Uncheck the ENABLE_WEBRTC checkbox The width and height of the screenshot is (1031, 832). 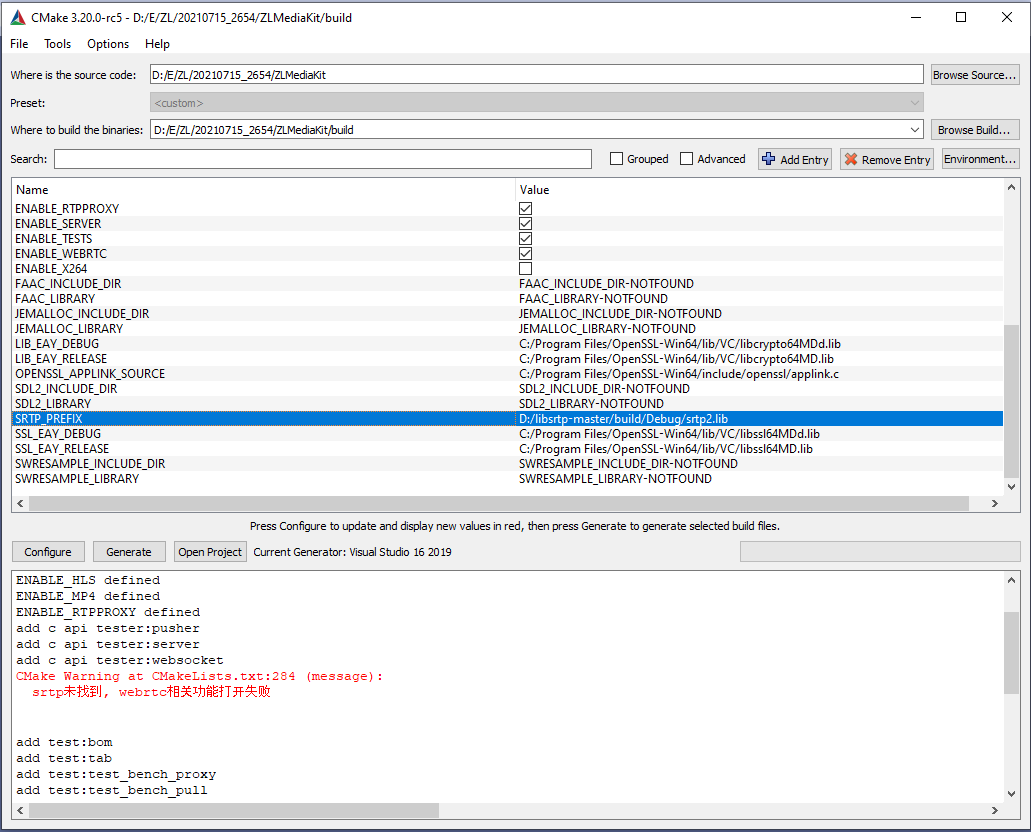click(525, 254)
